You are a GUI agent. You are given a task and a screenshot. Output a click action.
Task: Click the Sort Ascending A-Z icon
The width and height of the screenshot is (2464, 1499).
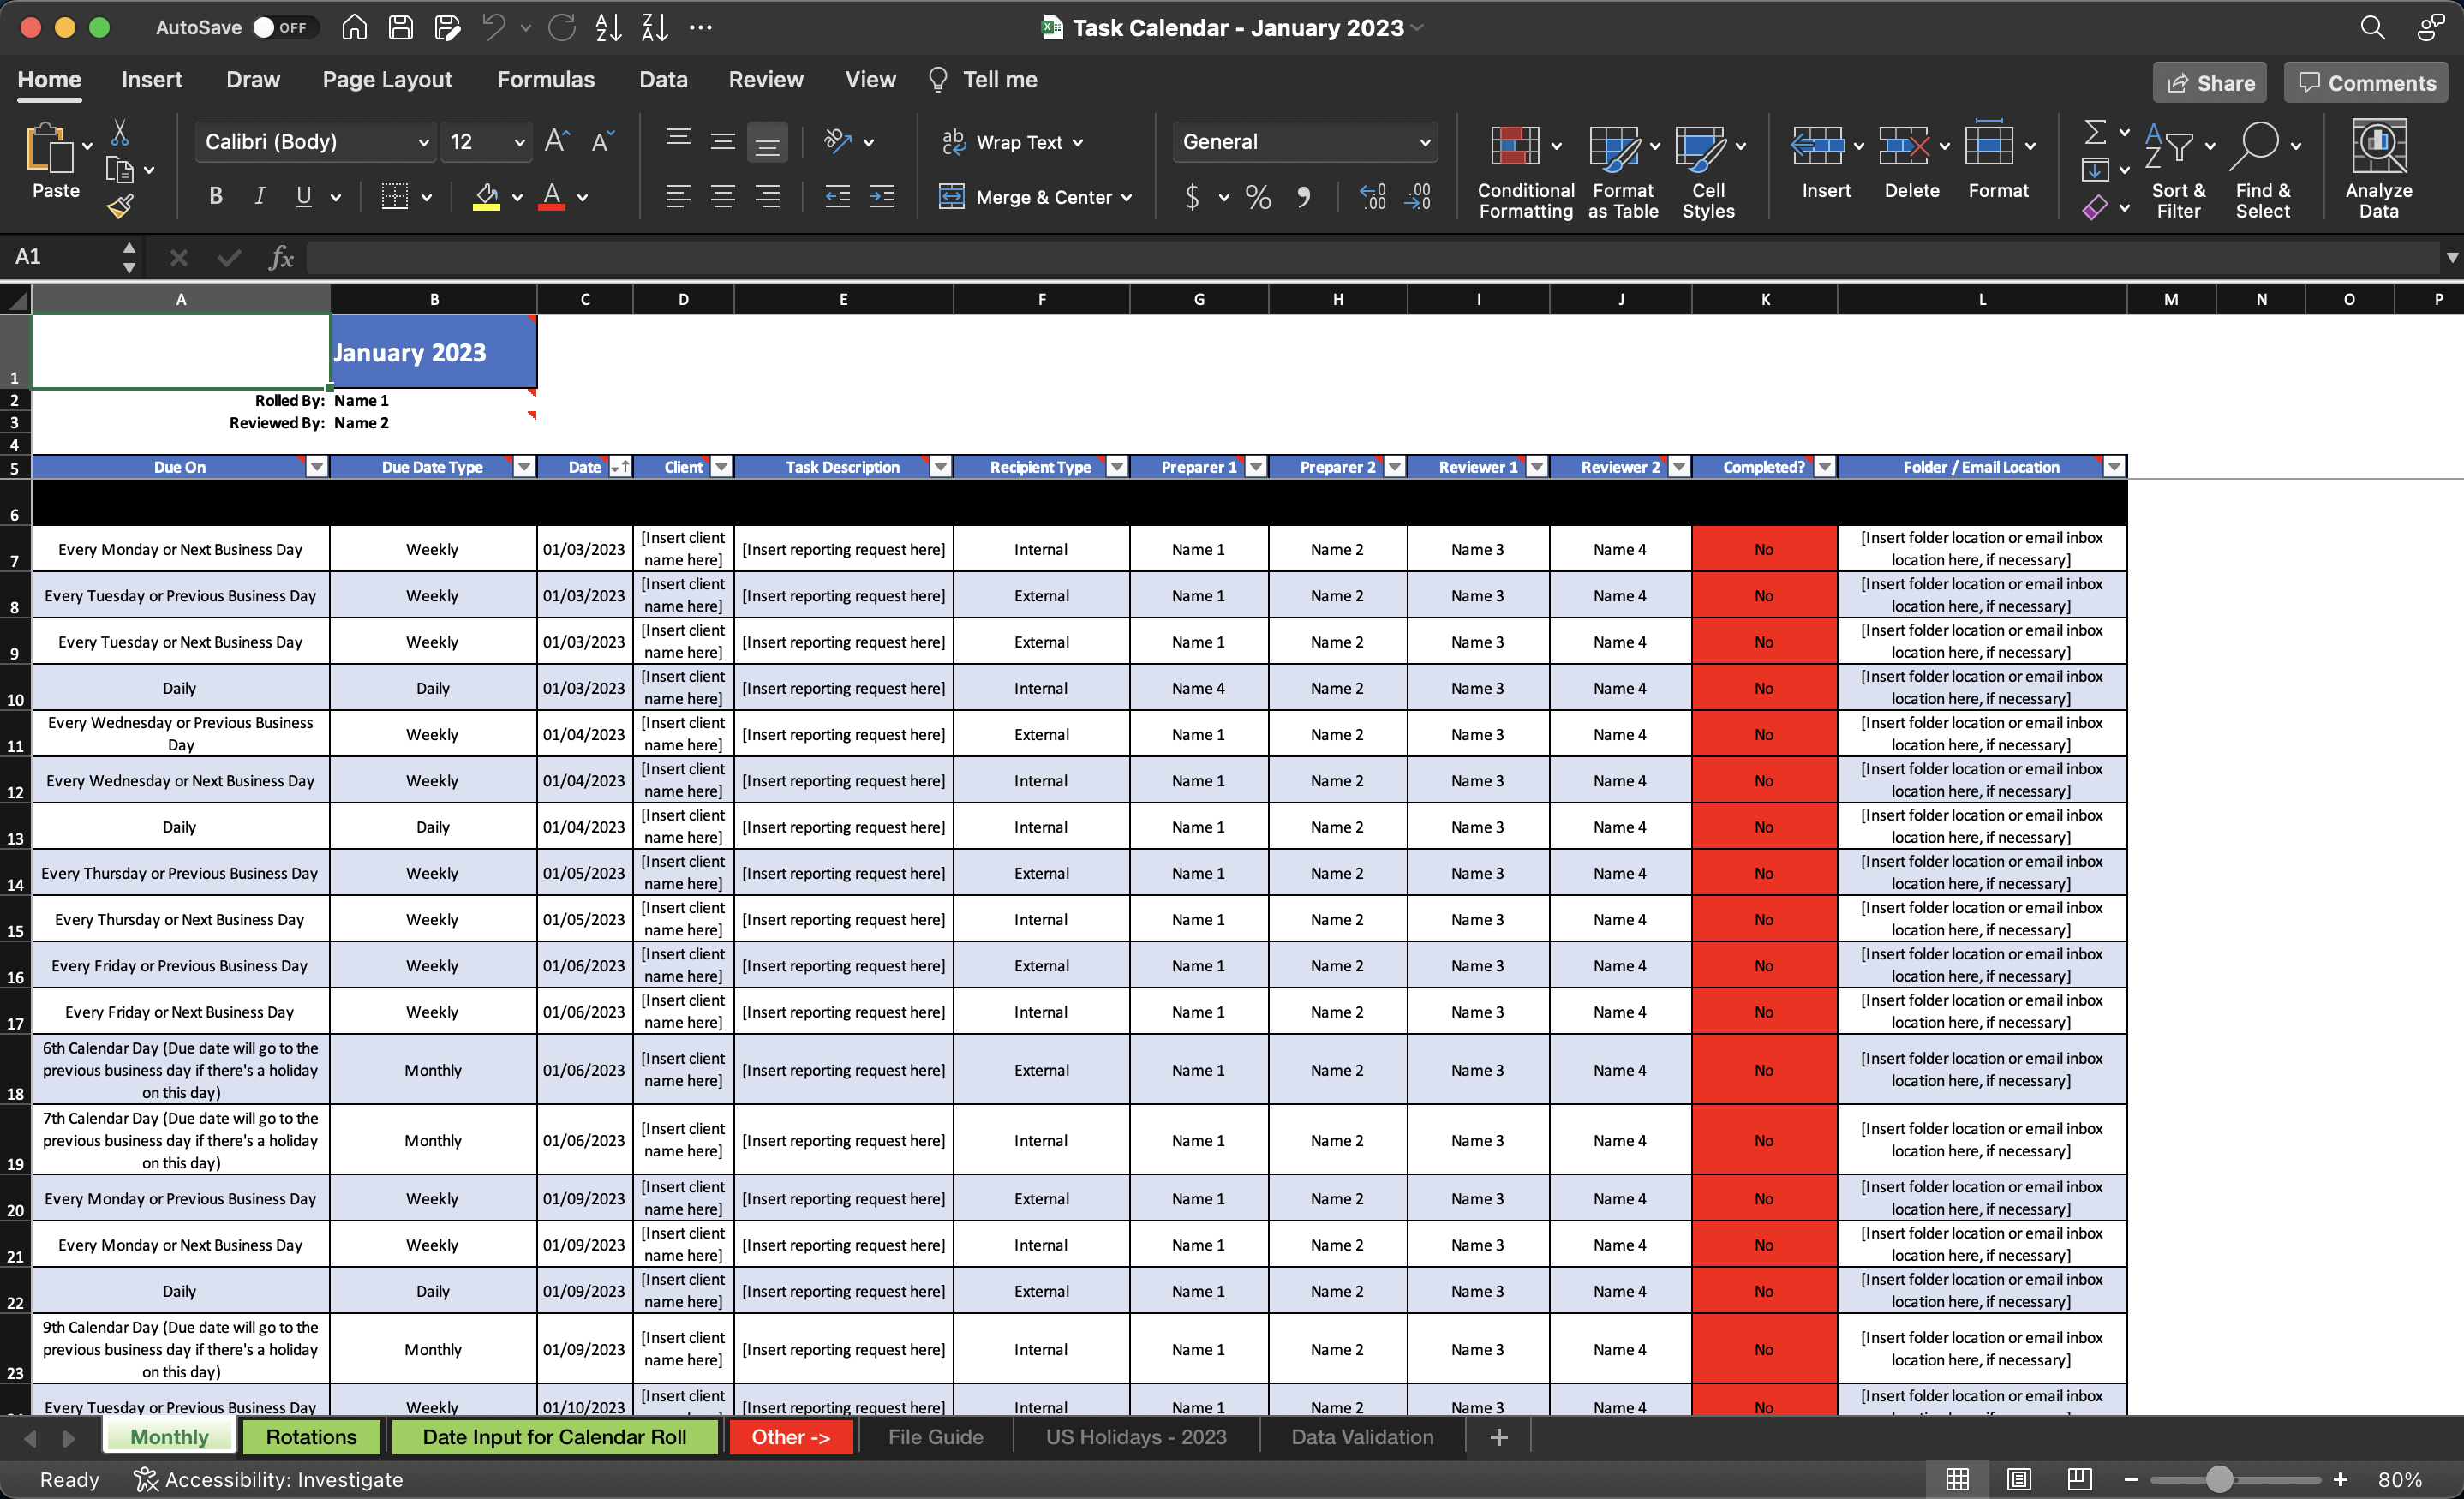[x=608, y=27]
